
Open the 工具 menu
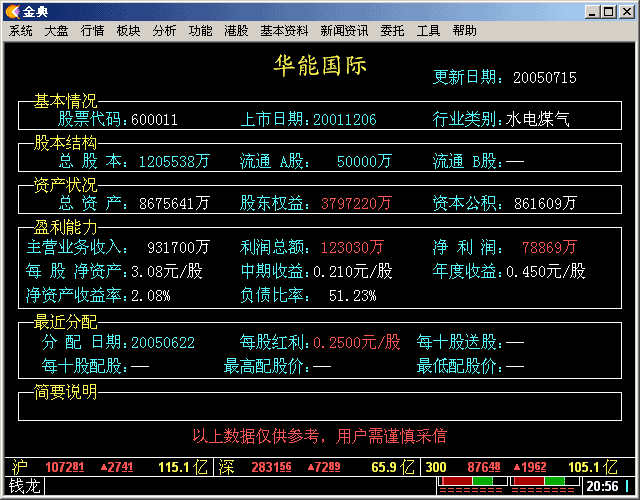pyautogui.click(x=428, y=31)
